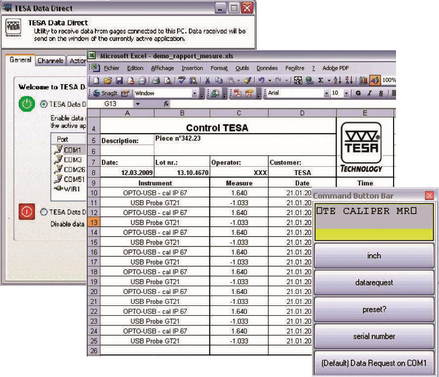Viewport: 439px width, 377px height.
Task: Click the preset? button
Action: click(x=374, y=310)
